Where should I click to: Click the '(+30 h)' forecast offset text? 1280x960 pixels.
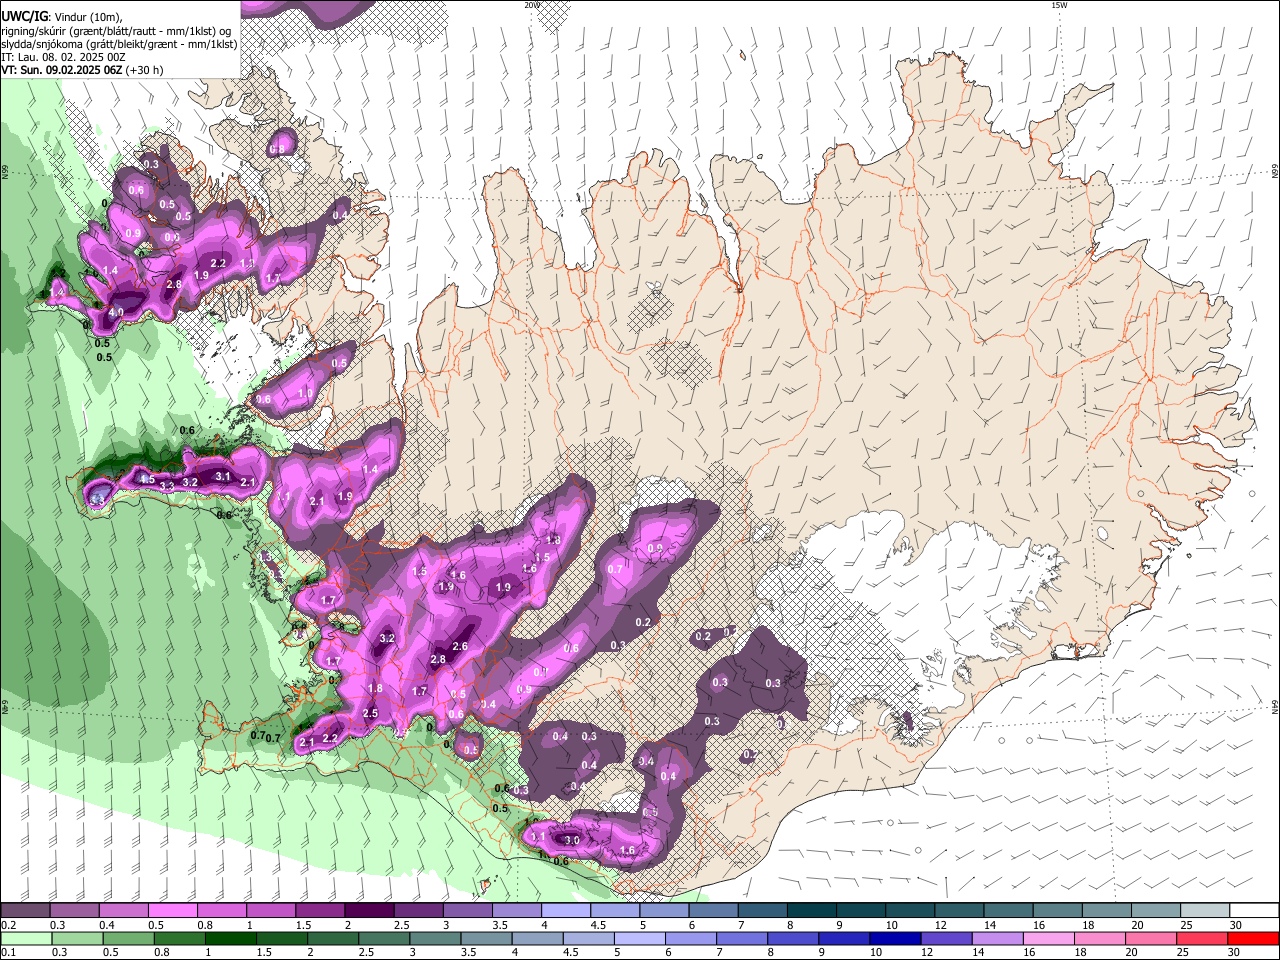tap(144, 70)
